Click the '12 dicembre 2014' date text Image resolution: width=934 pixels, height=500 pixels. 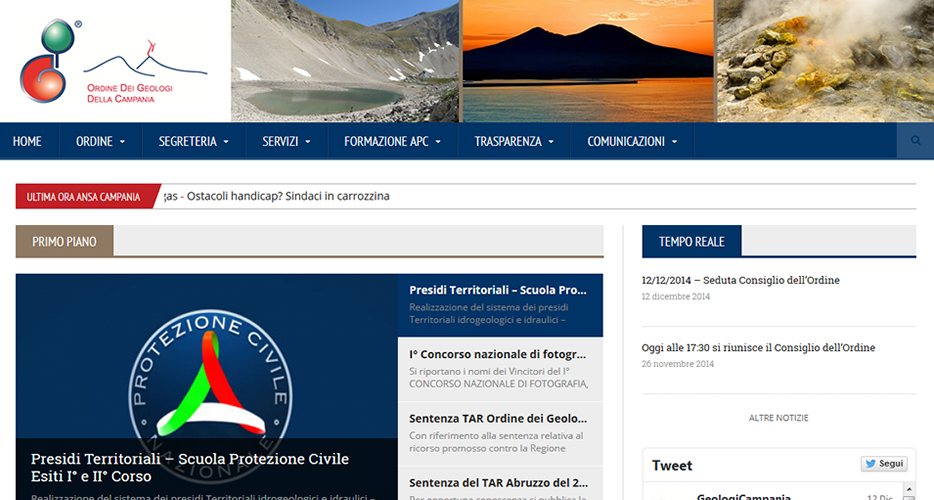pos(675,296)
